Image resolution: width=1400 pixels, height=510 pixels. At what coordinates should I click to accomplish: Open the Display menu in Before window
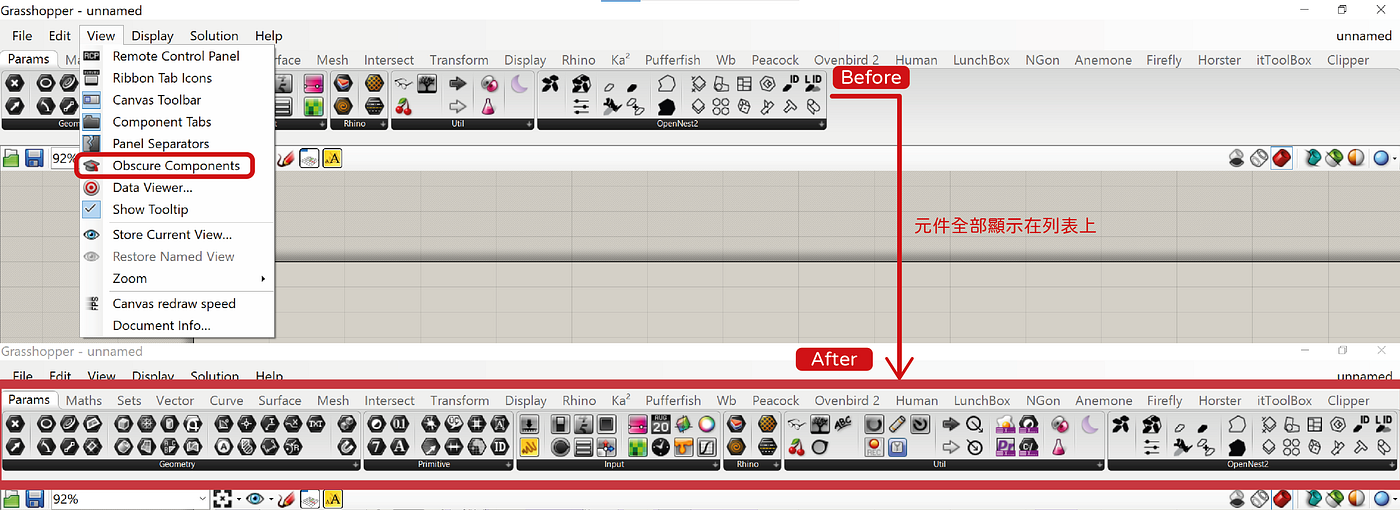pos(153,35)
